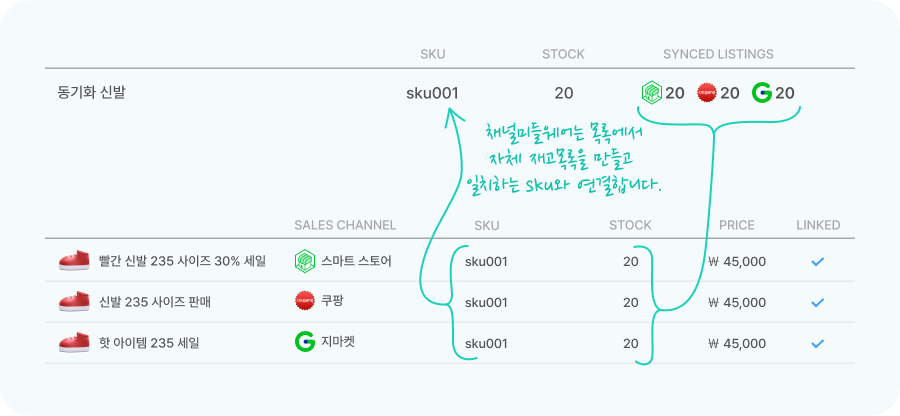Click the stock value 20 for 동기화 신발

point(564,93)
